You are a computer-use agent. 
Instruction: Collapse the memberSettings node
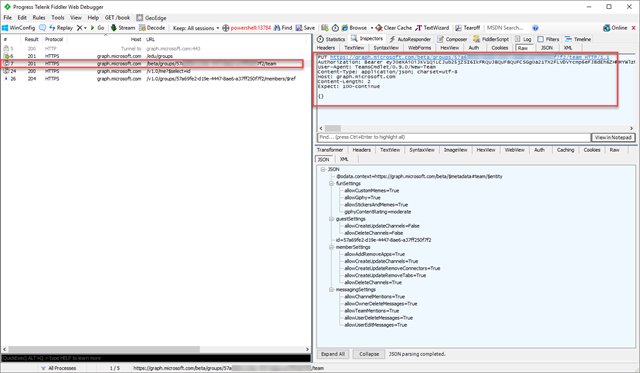click(x=331, y=247)
